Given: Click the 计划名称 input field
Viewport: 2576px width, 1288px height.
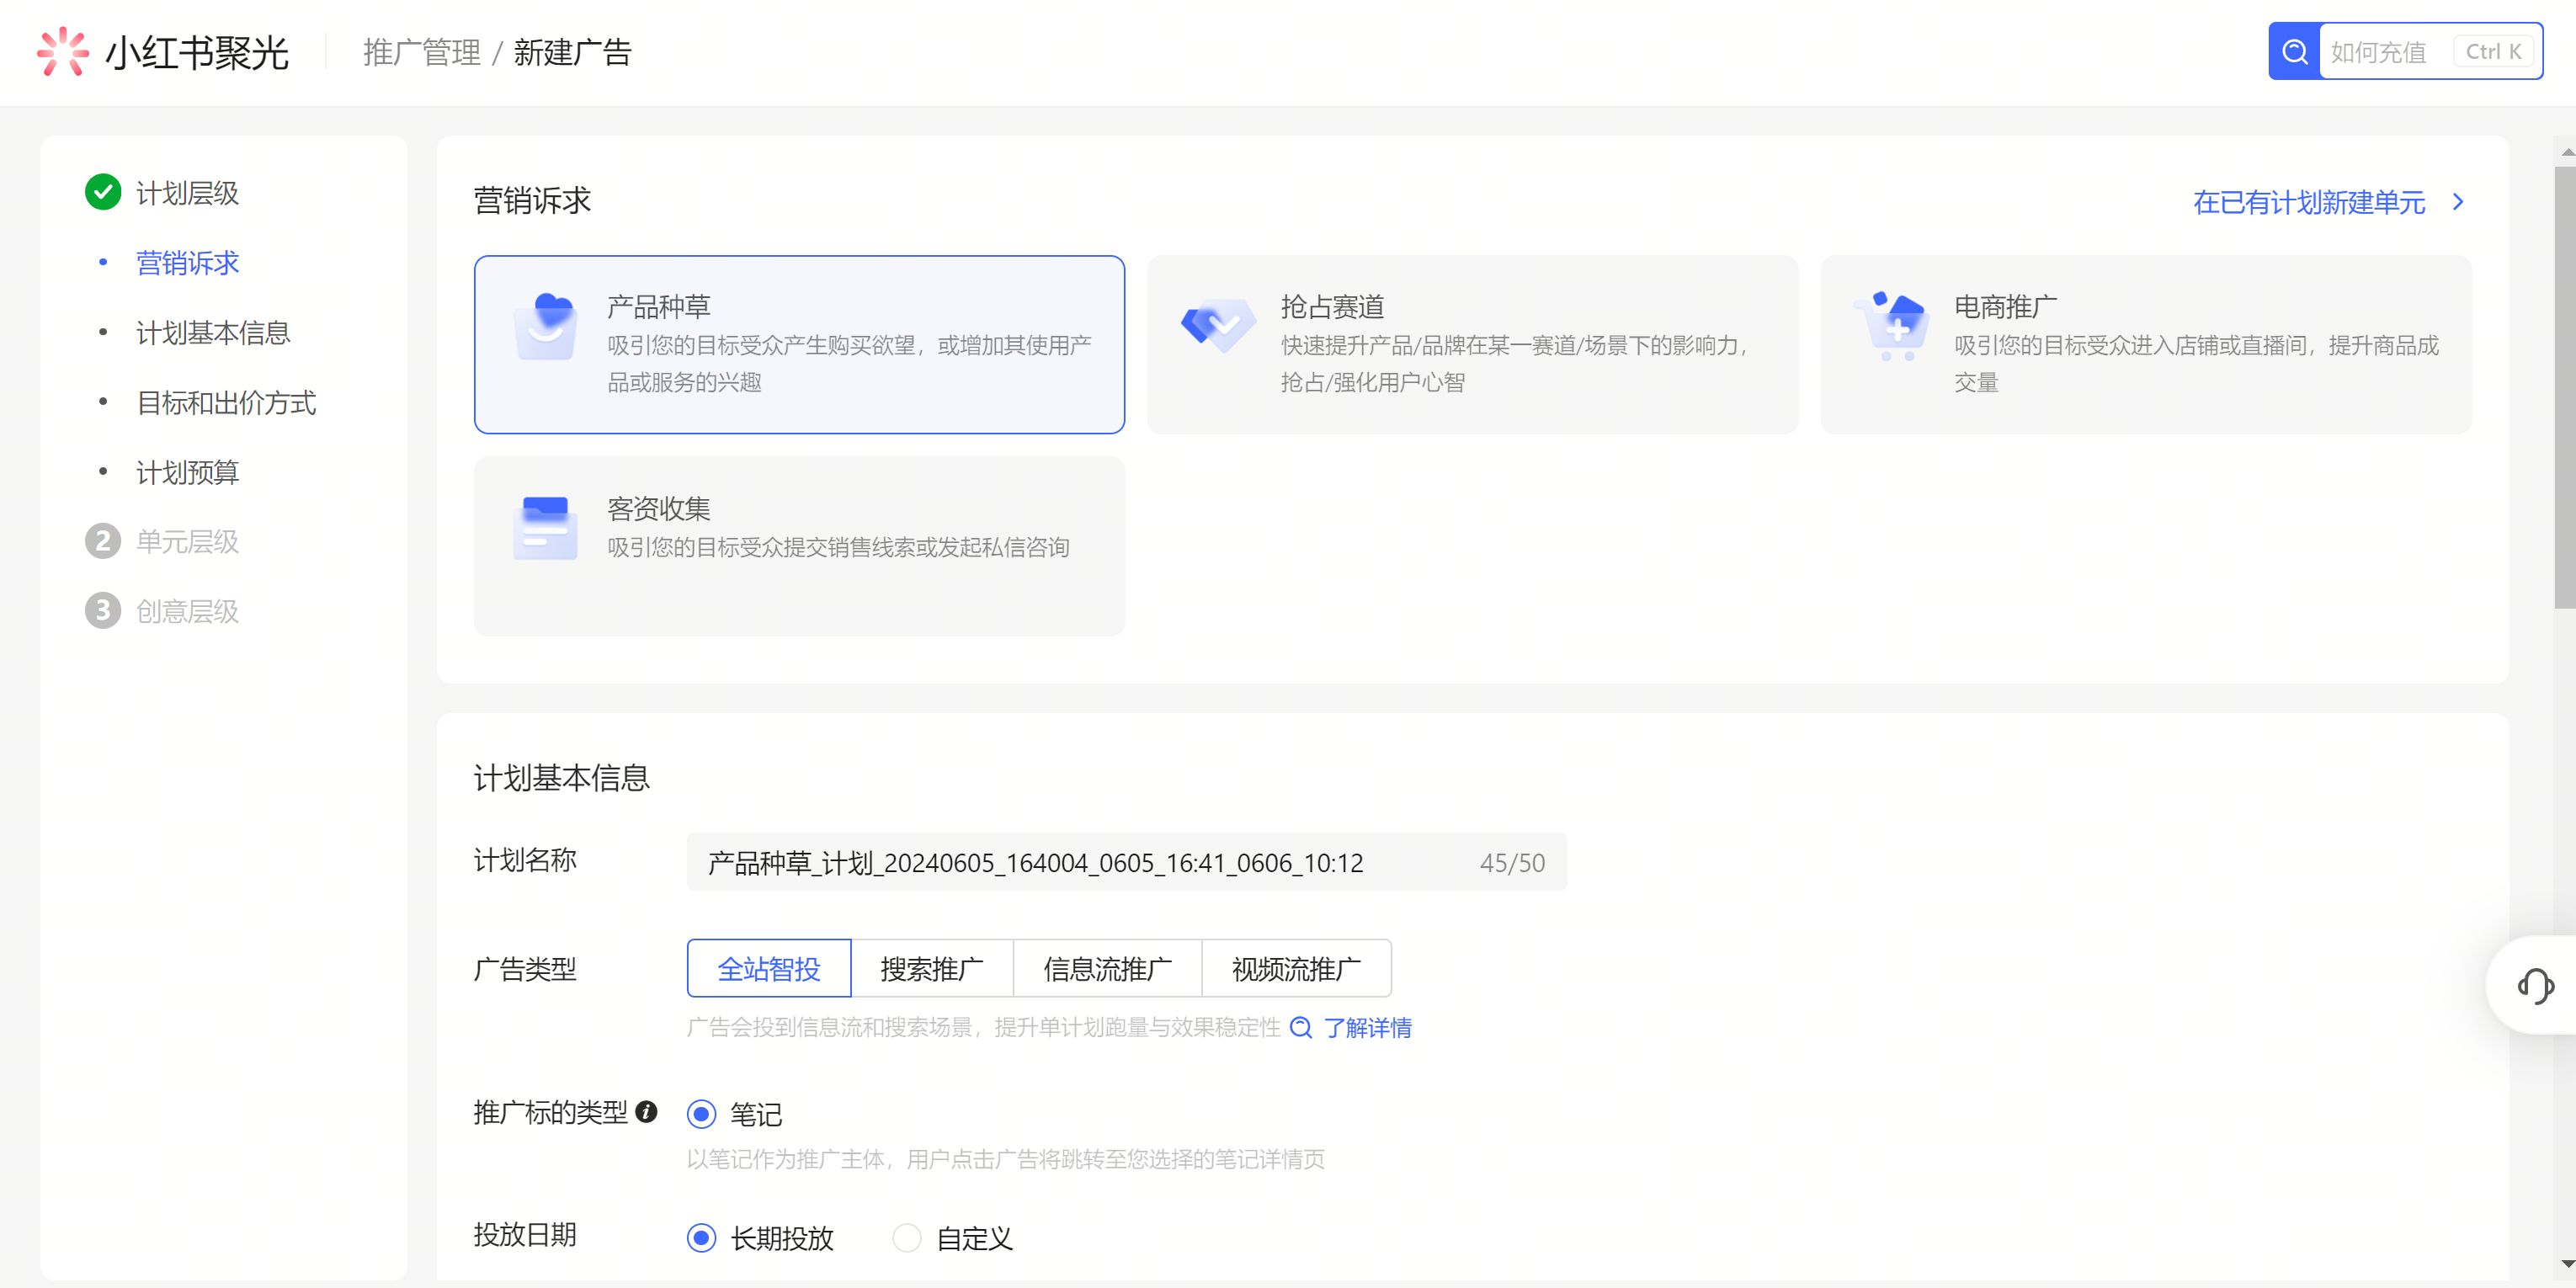Looking at the screenshot, I should click(x=1126, y=861).
